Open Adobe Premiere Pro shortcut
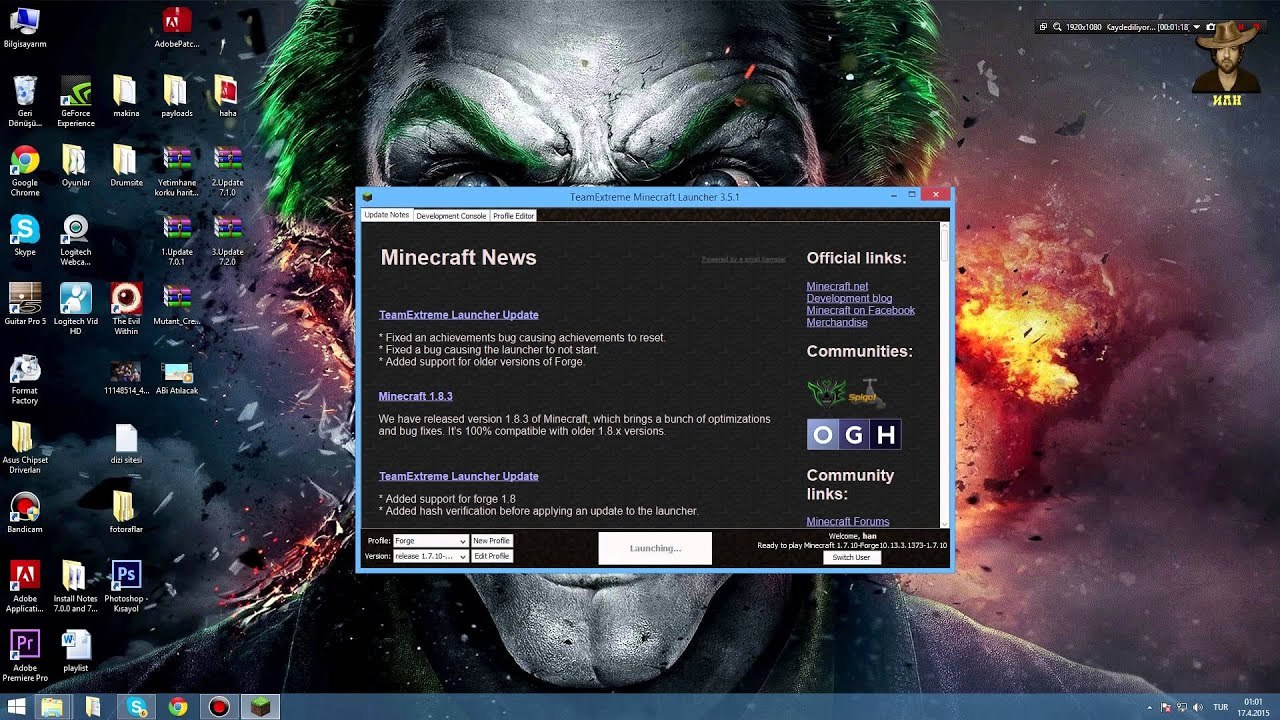This screenshot has width=1280, height=720. point(25,655)
